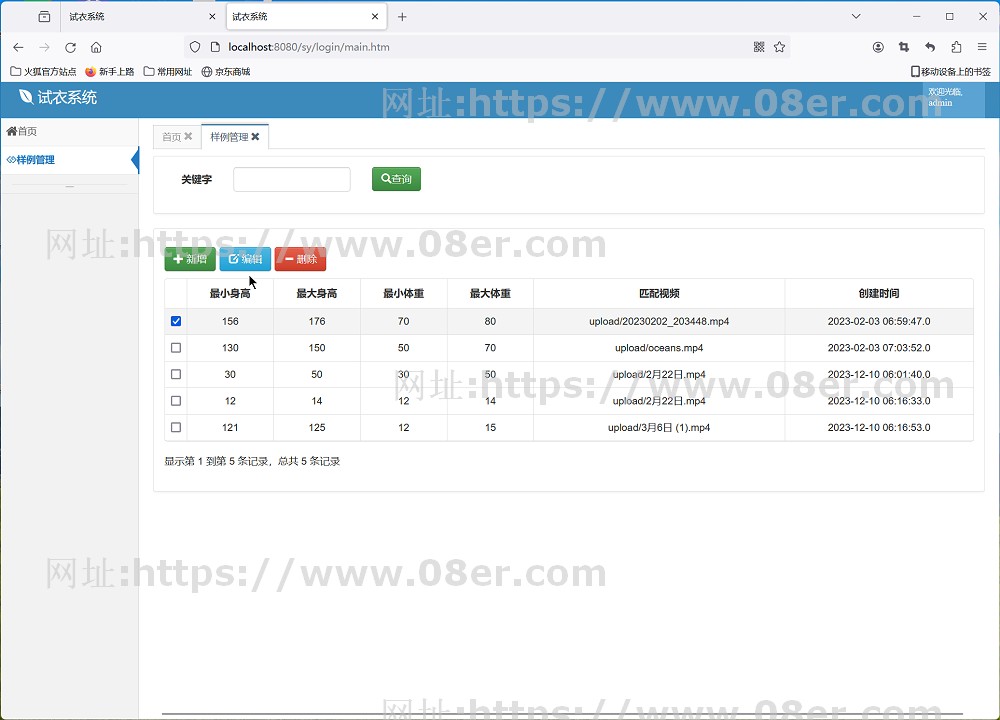Uncheck the row with height 156
The height and width of the screenshot is (720, 1000).
[x=176, y=321]
